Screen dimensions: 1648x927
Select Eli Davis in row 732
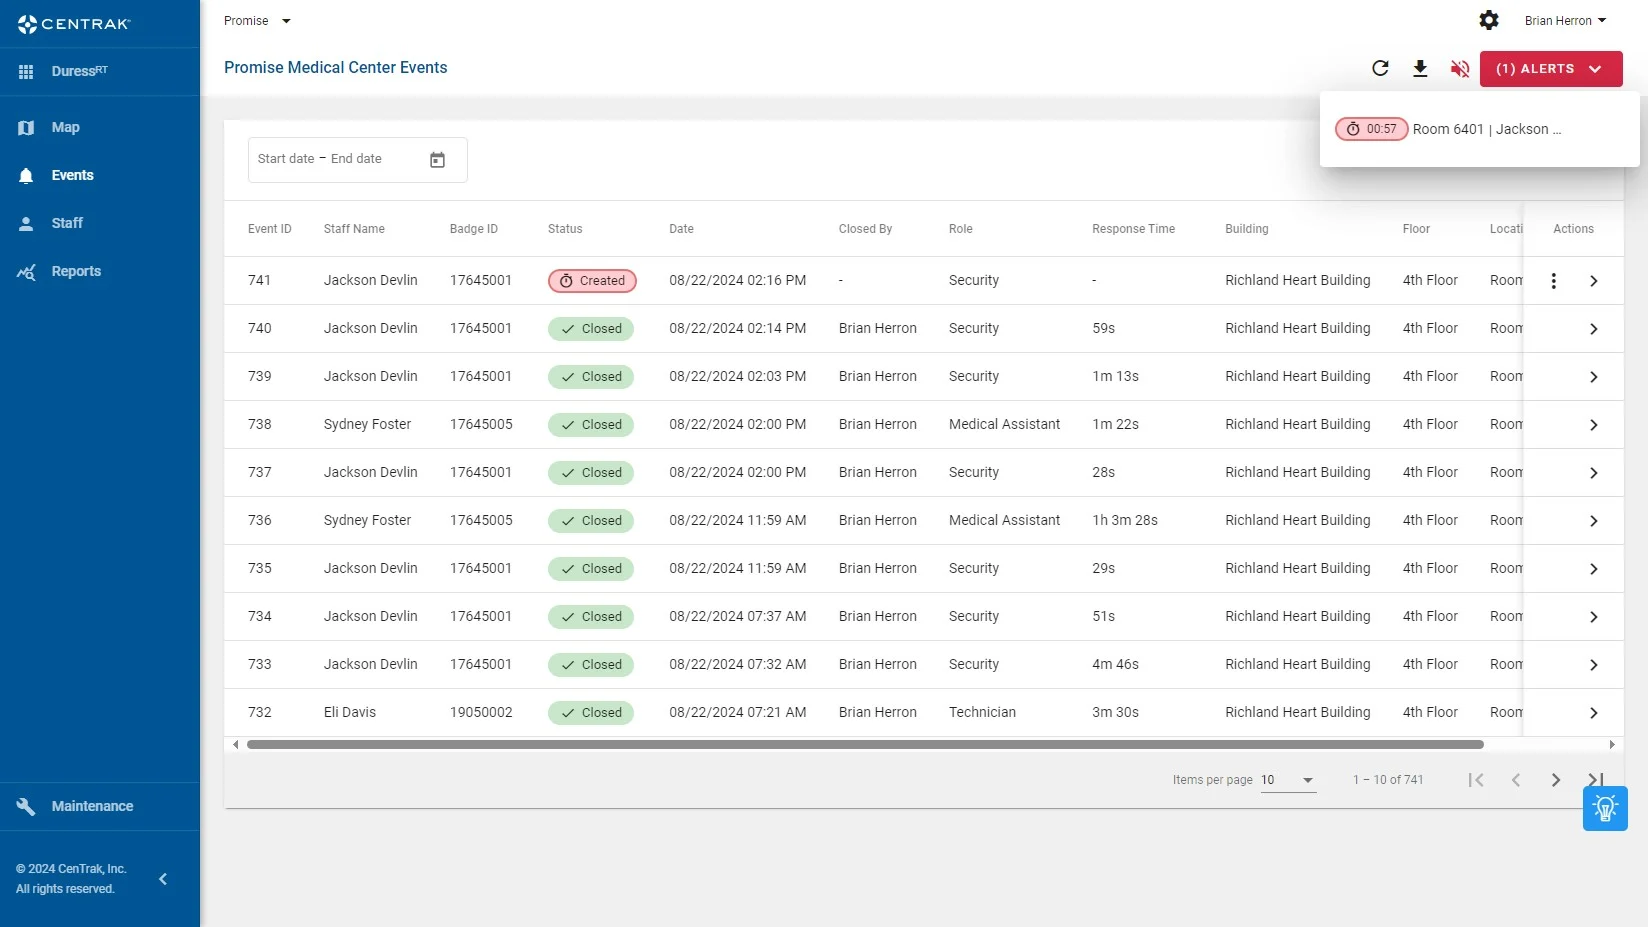(x=350, y=713)
